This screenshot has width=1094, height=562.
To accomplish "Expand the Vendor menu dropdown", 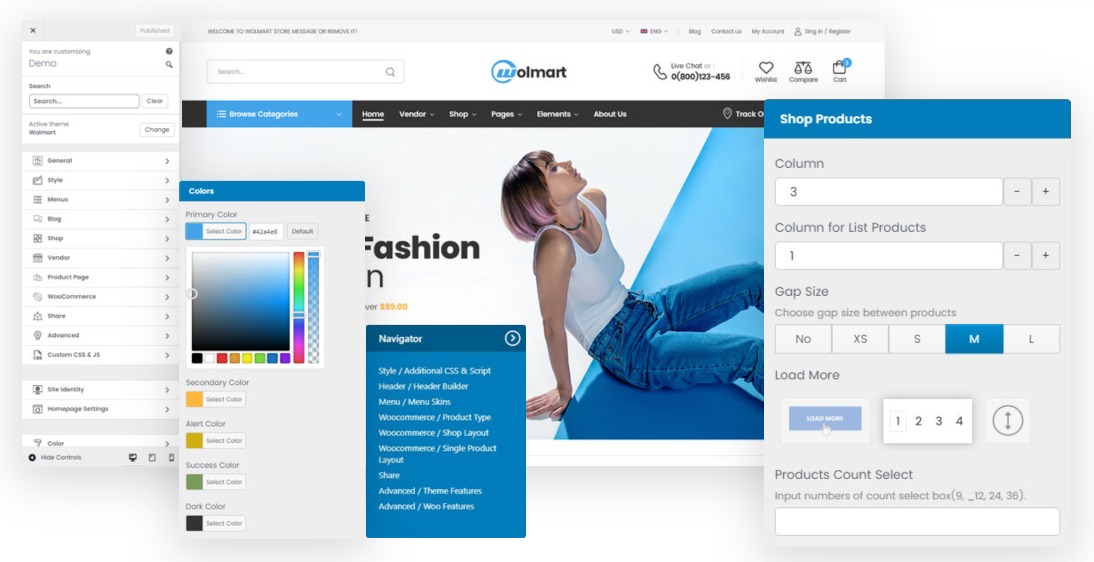I will (417, 114).
